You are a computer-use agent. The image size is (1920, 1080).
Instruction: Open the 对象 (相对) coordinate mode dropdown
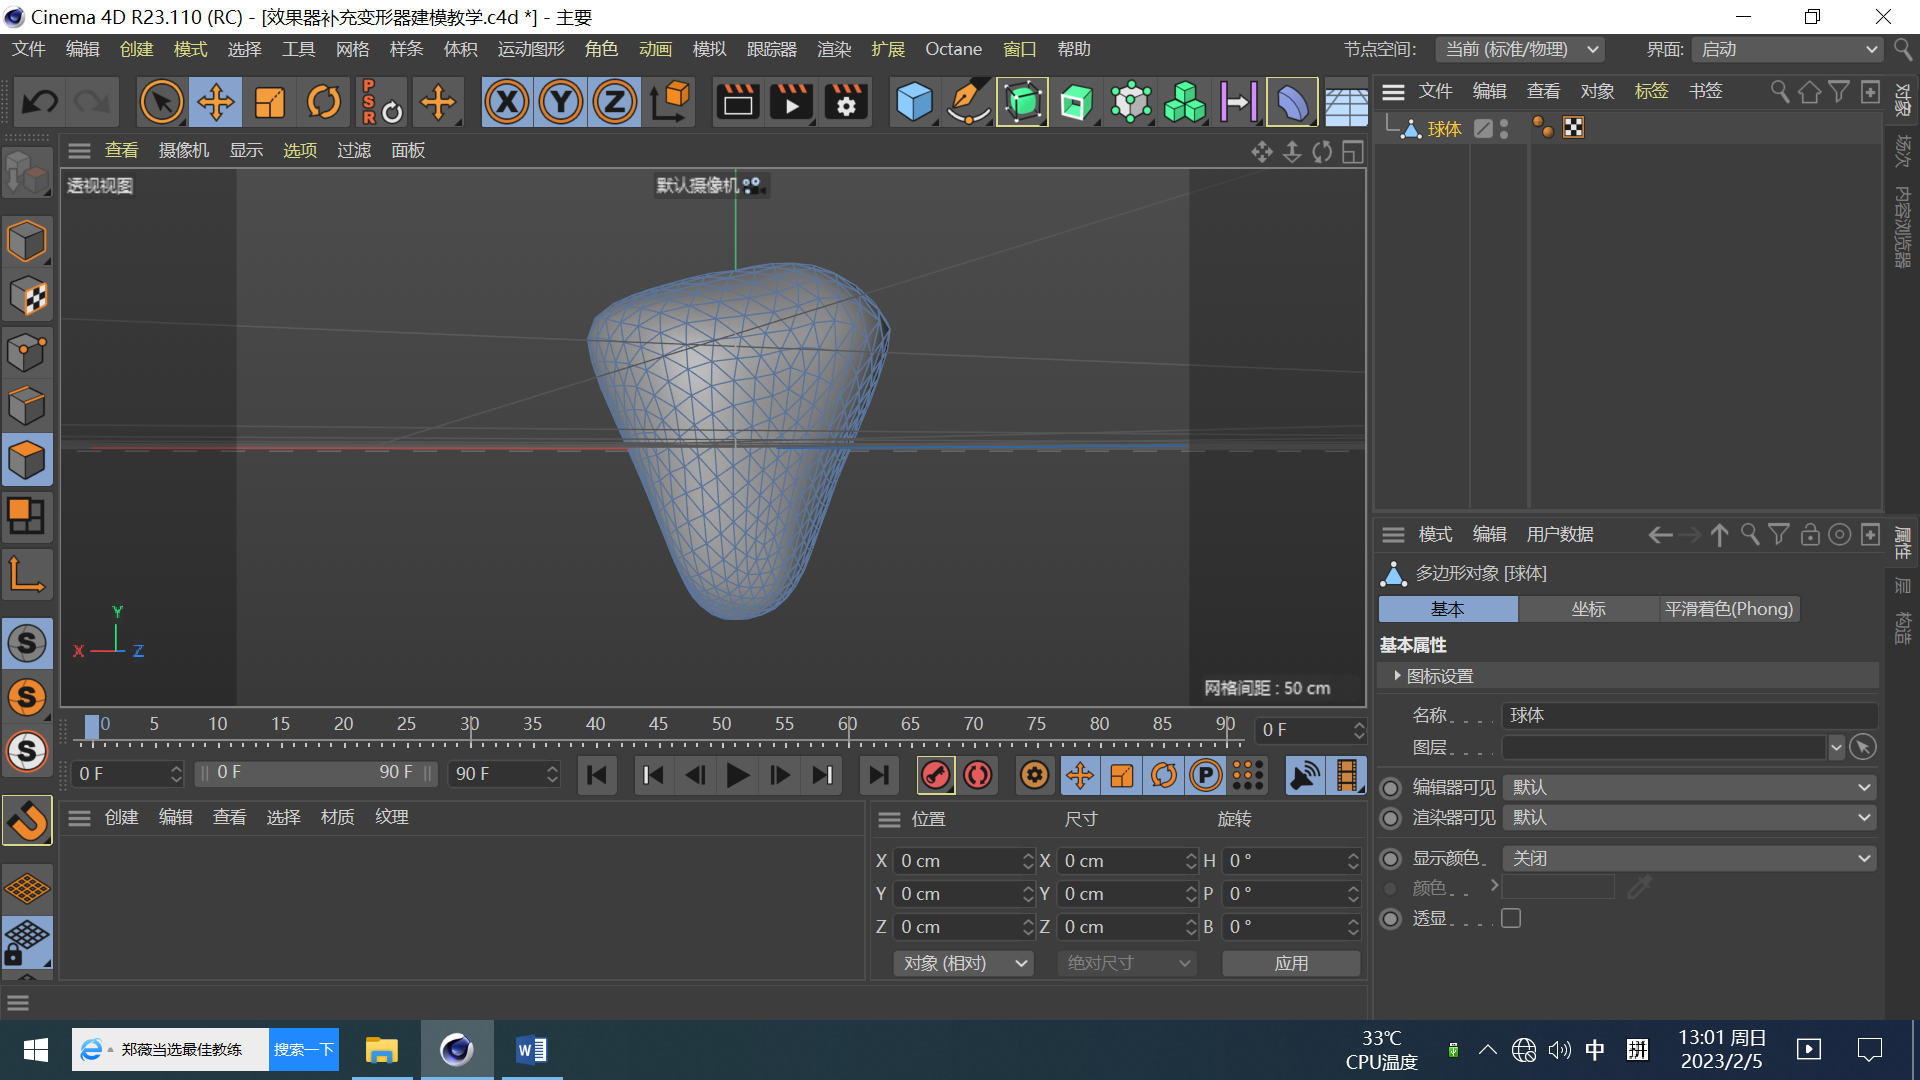pyautogui.click(x=964, y=963)
